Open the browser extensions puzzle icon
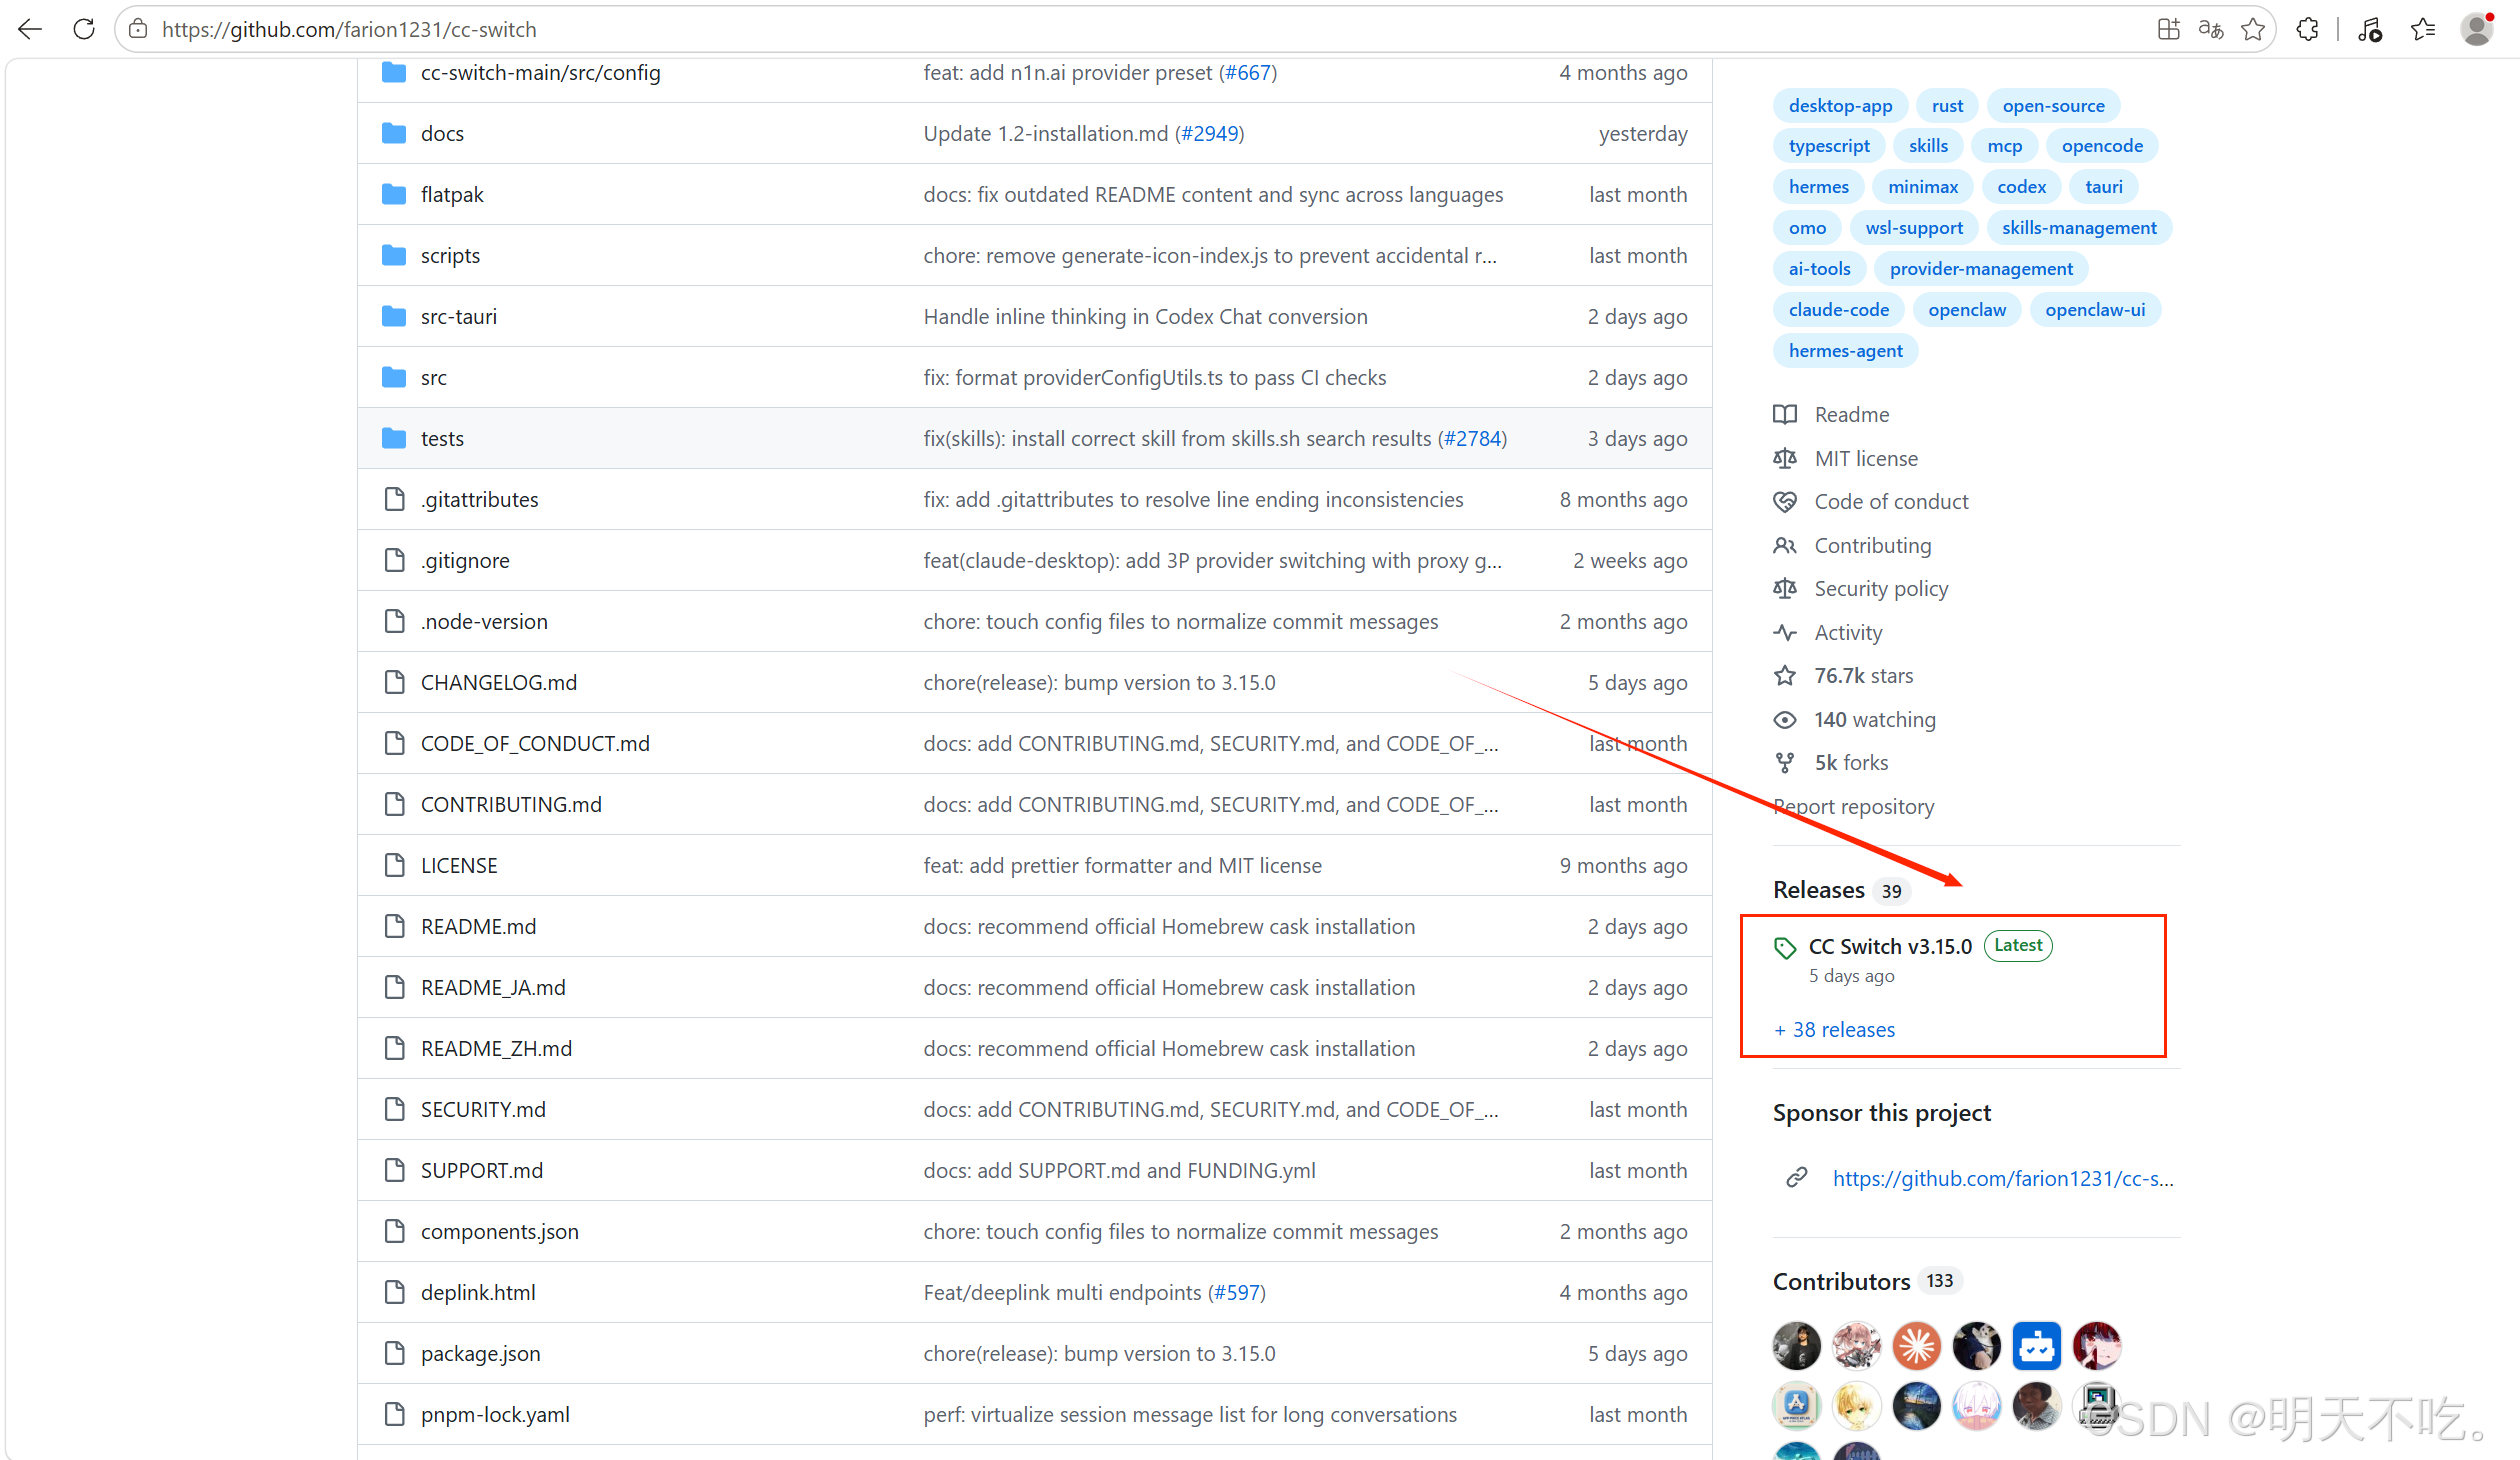This screenshot has width=2520, height=1460. (2307, 29)
